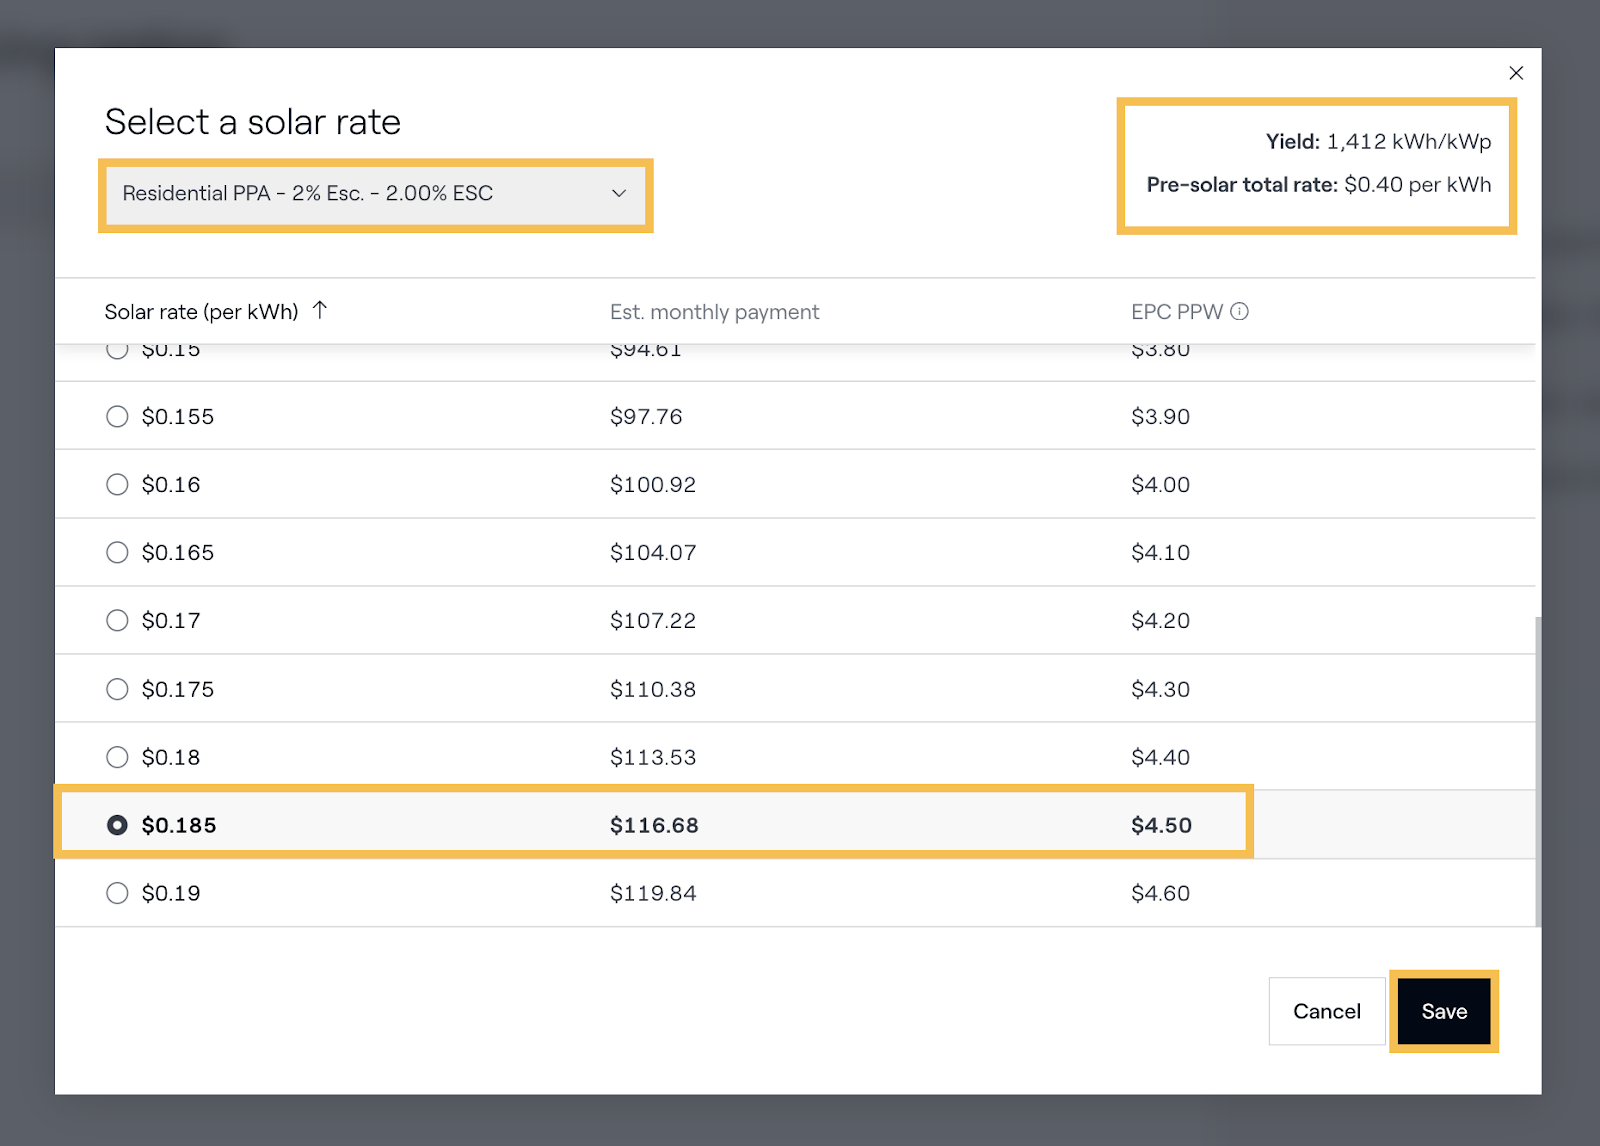Click the EPC PPW column header
Image resolution: width=1600 pixels, height=1146 pixels.
[x=1176, y=312]
